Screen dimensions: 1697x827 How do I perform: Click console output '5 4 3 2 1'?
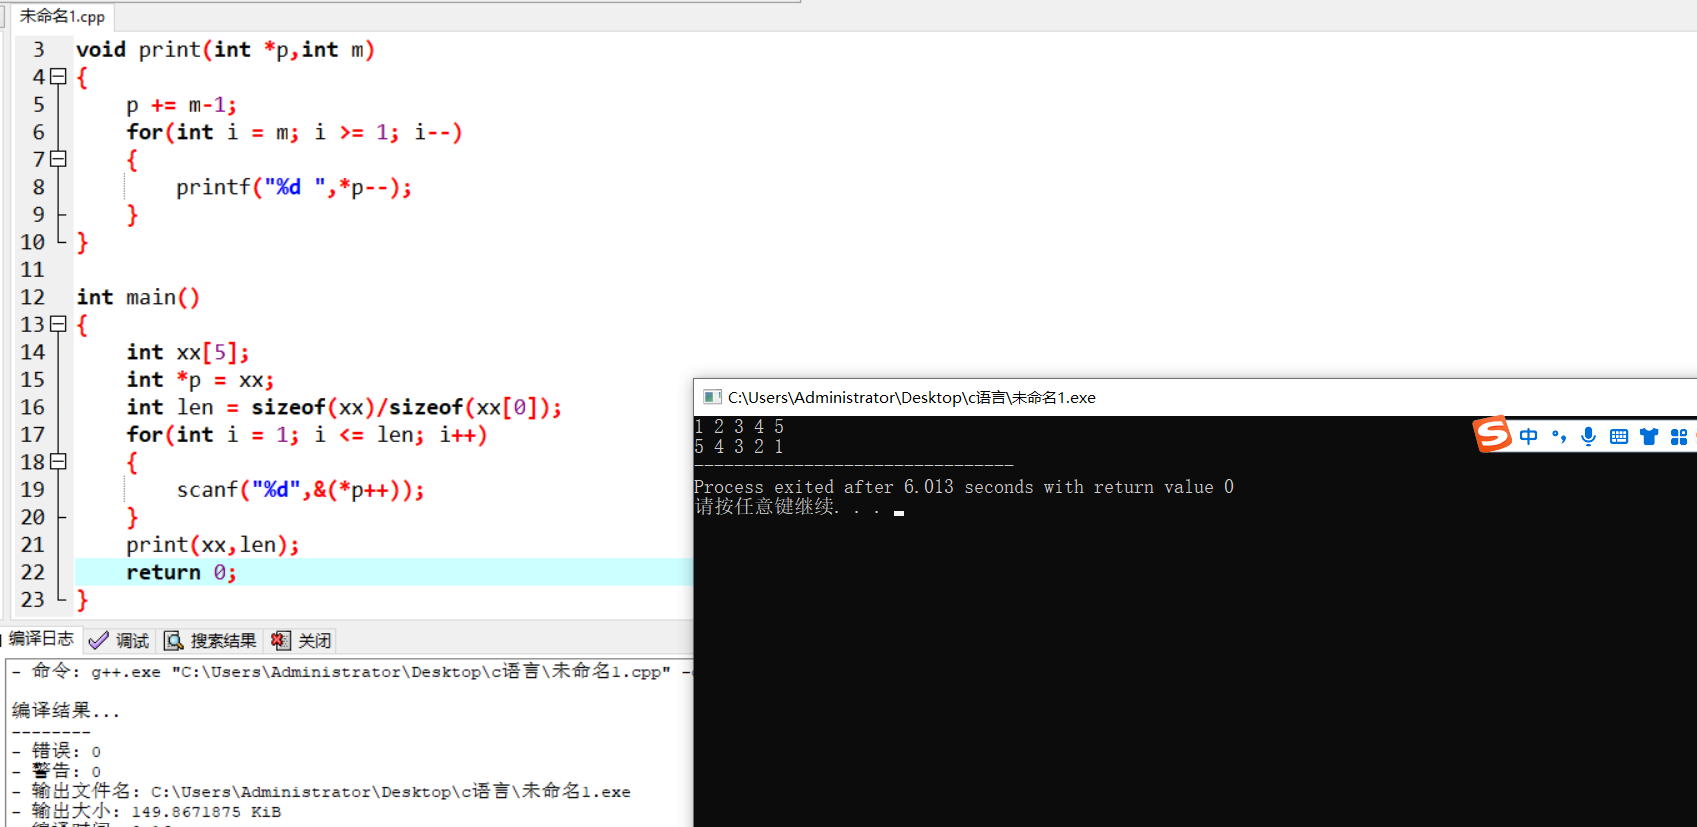tap(739, 447)
